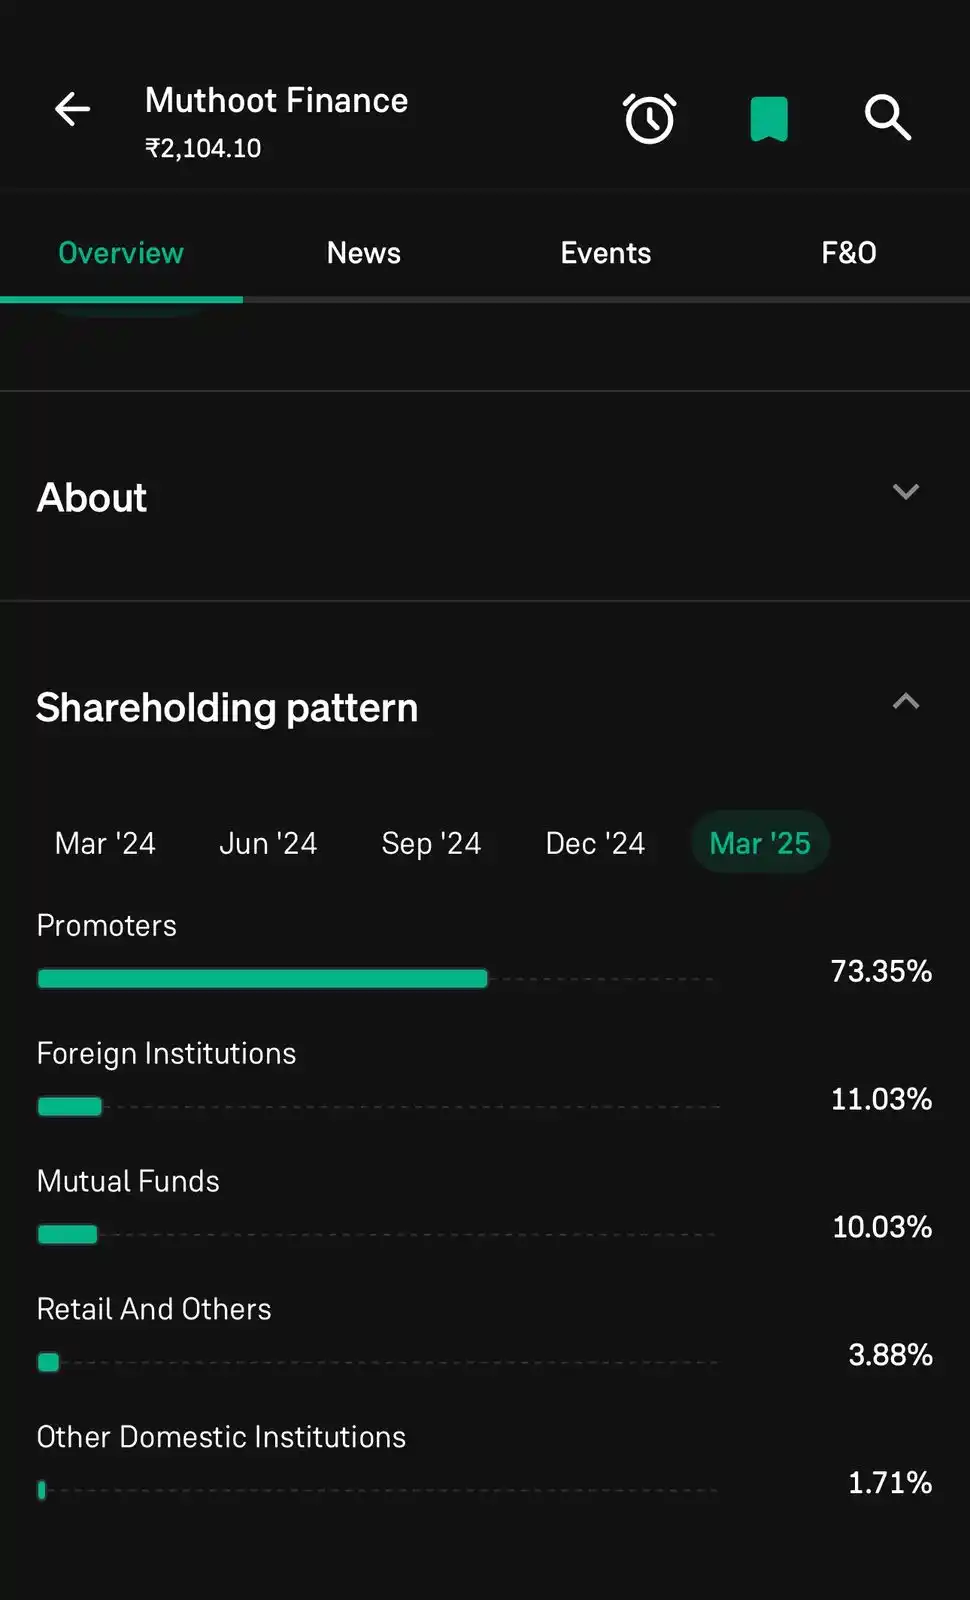The width and height of the screenshot is (970, 1600).
Task: Switch to the News tab
Action: coord(364,253)
